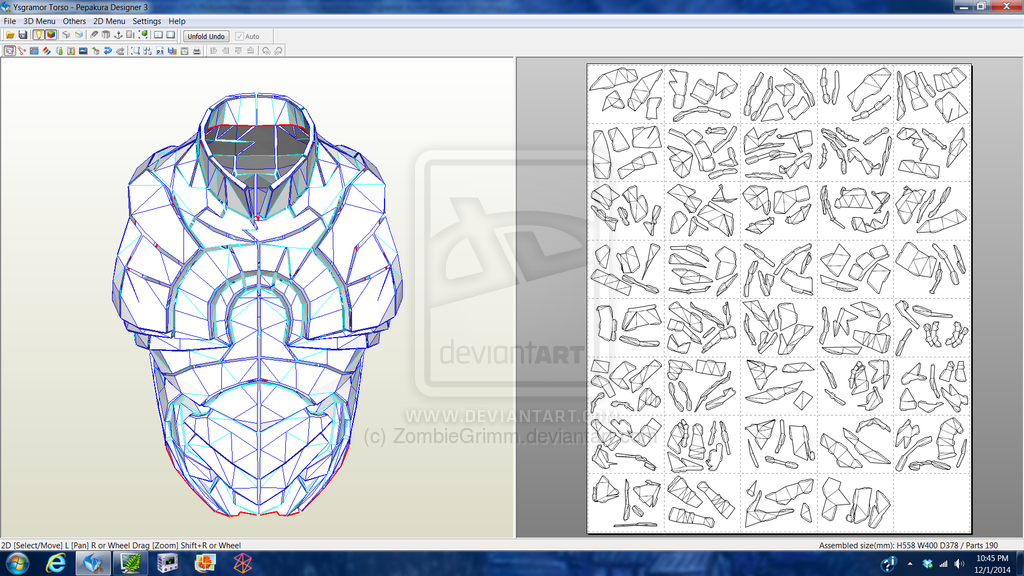This screenshot has width=1024, height=576.
Task: Click the box with red arrow icon
Action: point(95,50)
